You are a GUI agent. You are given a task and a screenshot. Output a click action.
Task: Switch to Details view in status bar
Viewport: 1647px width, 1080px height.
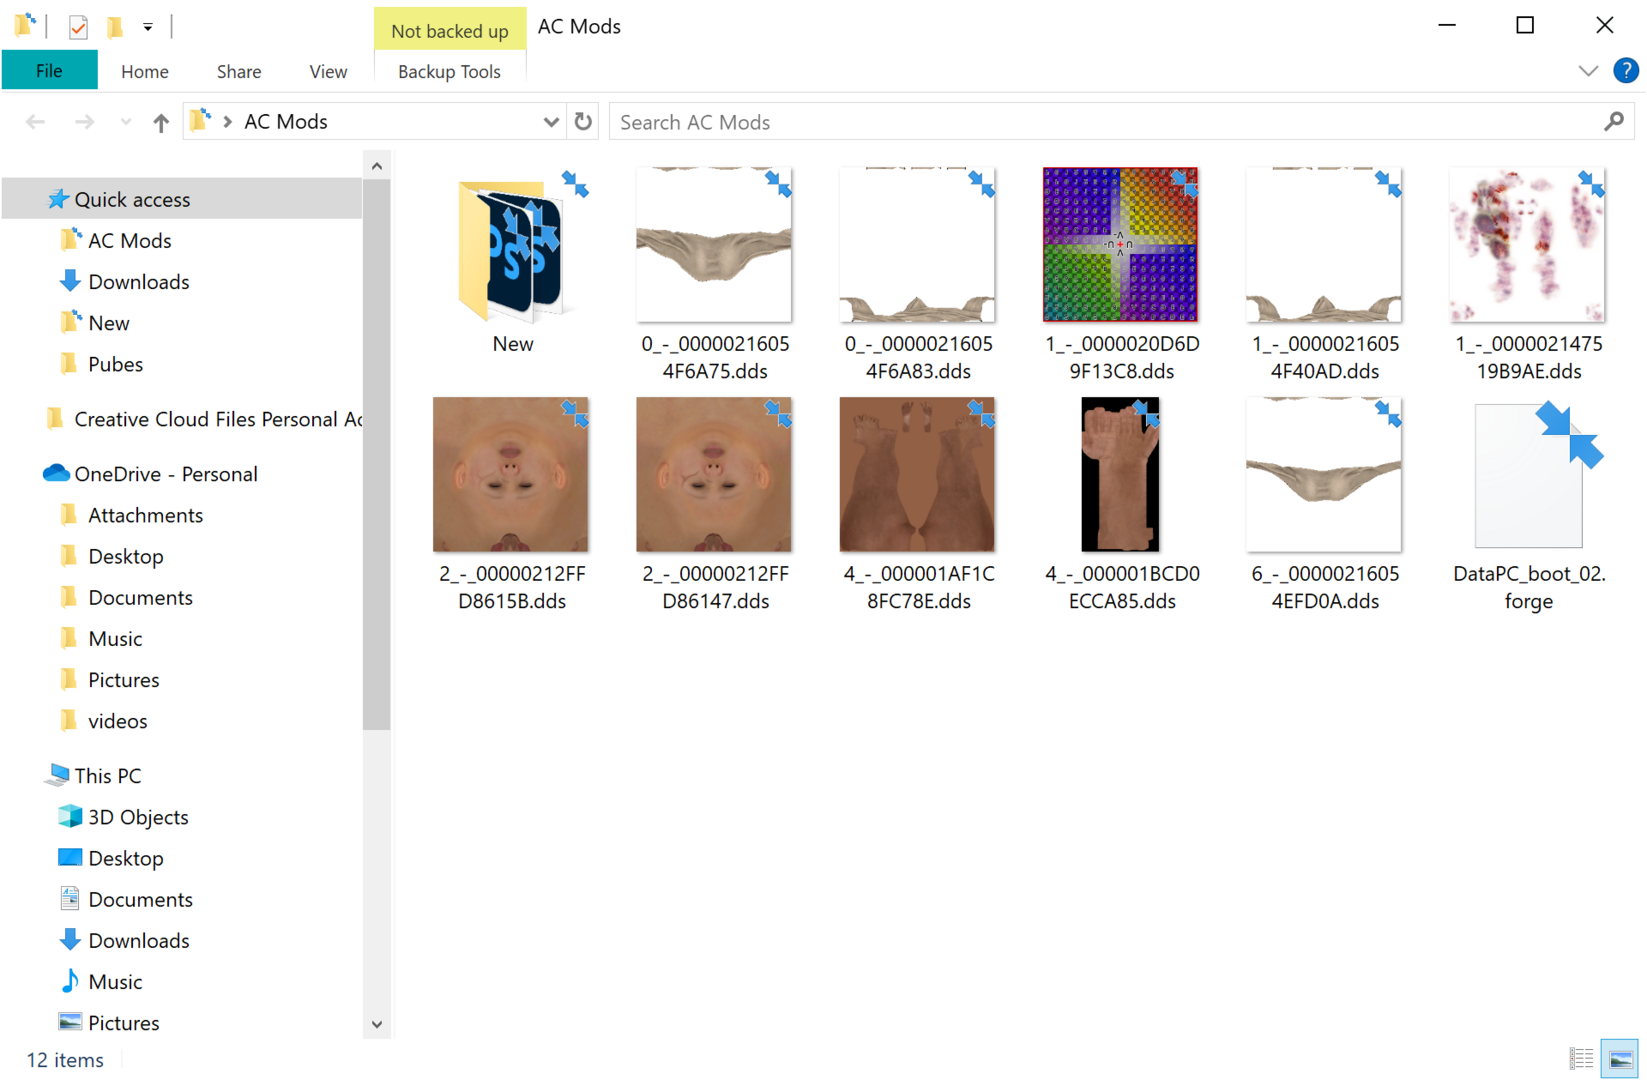pos(1581,1058)
